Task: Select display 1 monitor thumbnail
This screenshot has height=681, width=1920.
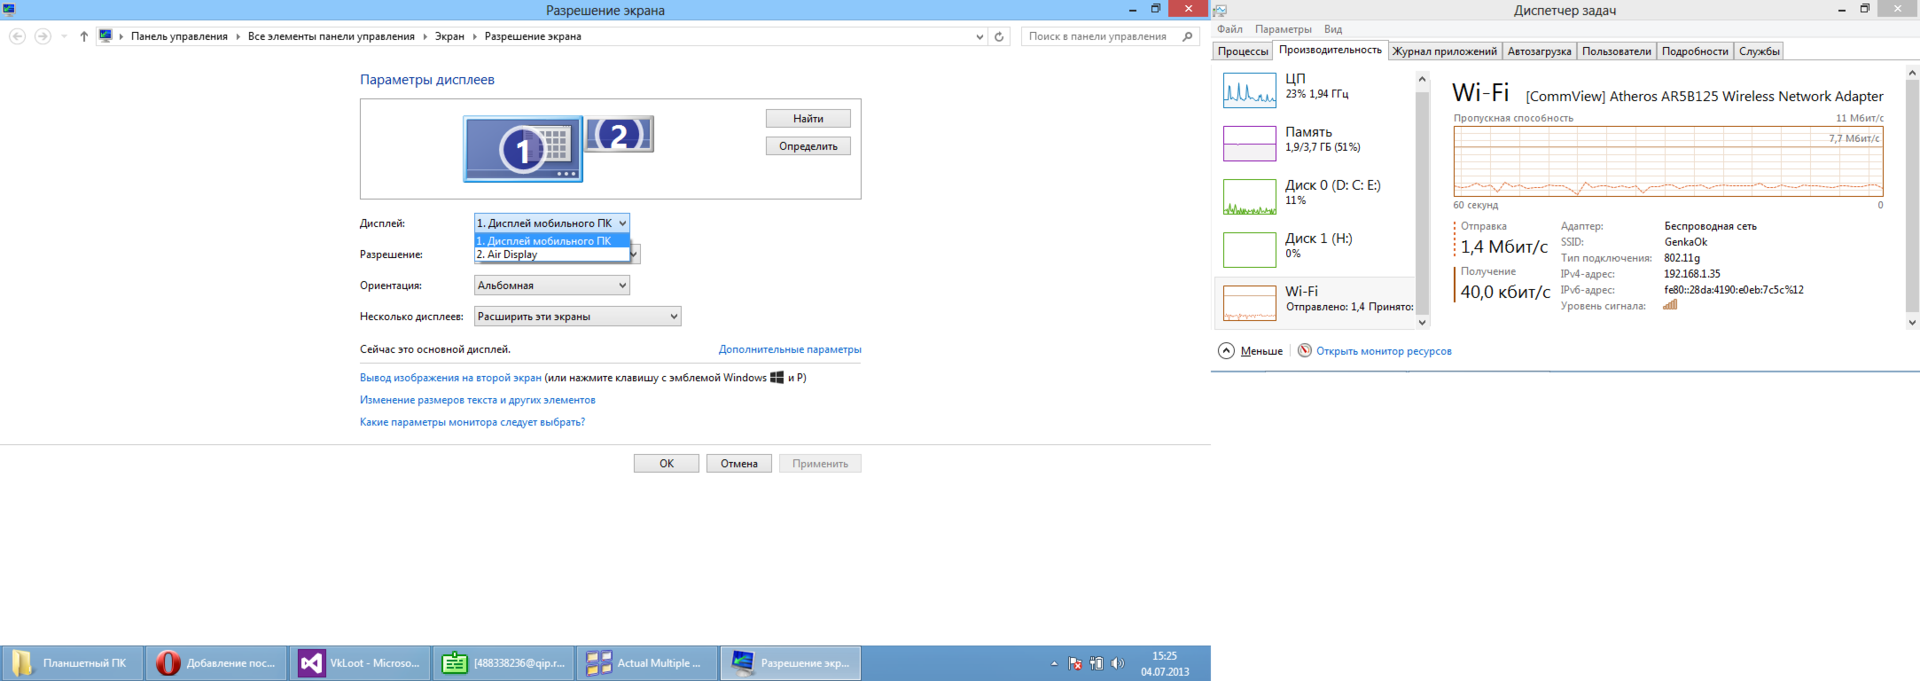Action: point(523,149)
